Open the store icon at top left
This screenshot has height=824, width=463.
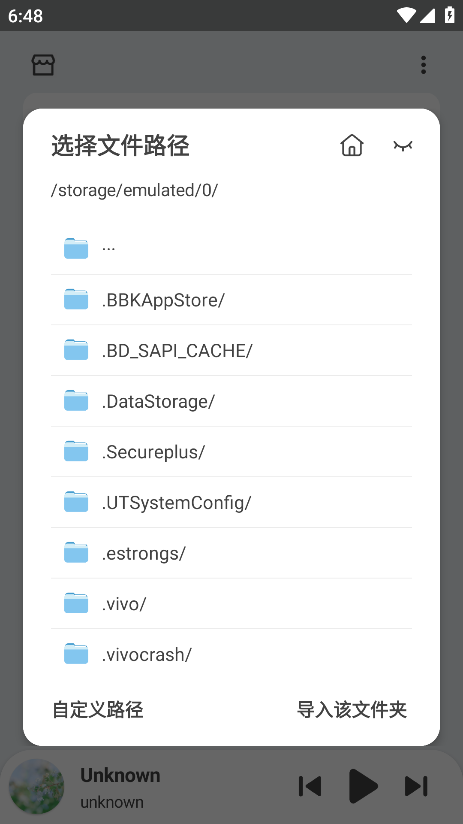[43, 65]
